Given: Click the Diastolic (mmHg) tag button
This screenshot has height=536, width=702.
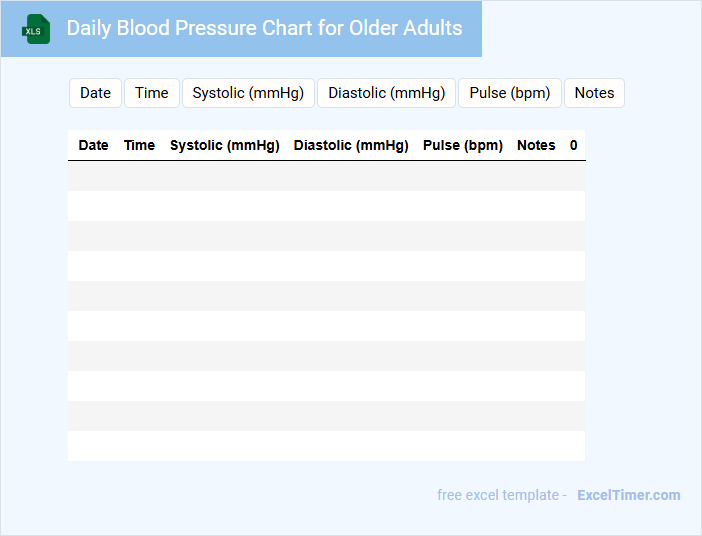Looking at the screenshot, I should 386,93.
